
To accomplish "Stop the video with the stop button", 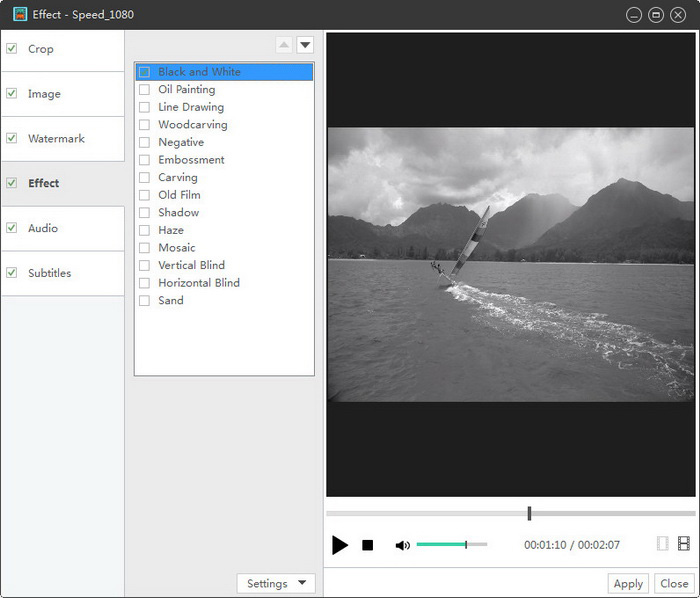I will 367,545.
